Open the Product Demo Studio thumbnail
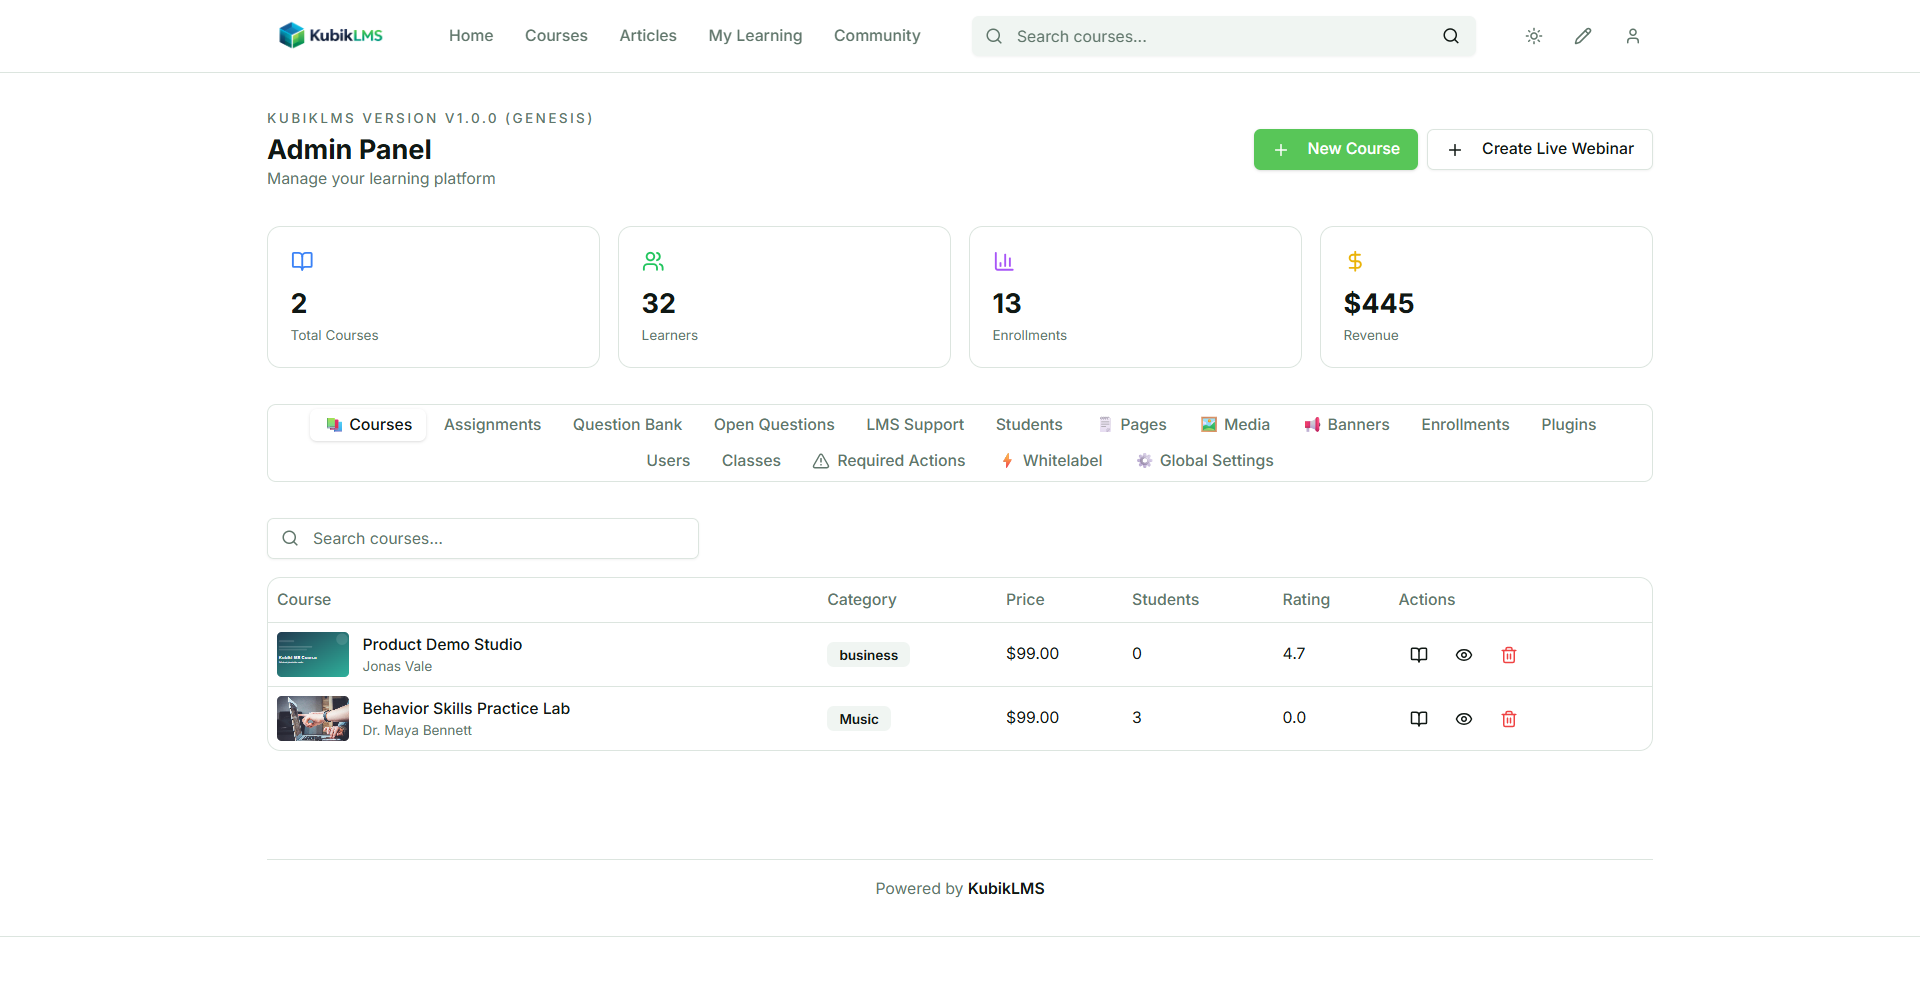Screen dimensions: 1920x989 coord(313,655)
